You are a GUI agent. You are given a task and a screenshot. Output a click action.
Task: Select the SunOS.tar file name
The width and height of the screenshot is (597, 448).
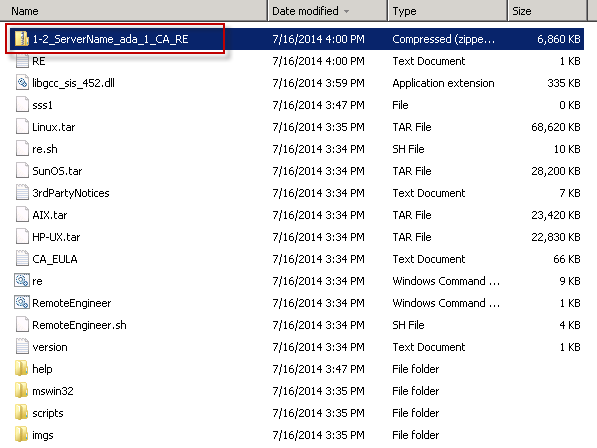coord(57,171)
